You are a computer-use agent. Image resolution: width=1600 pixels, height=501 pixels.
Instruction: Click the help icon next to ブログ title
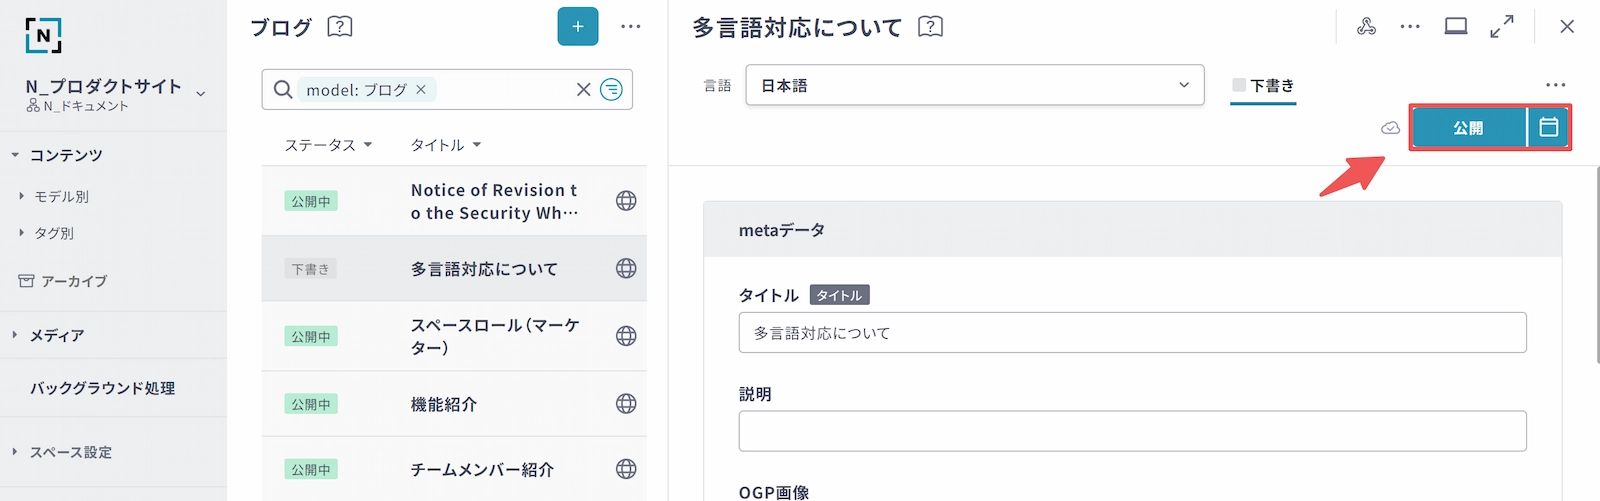pos(340,27)
